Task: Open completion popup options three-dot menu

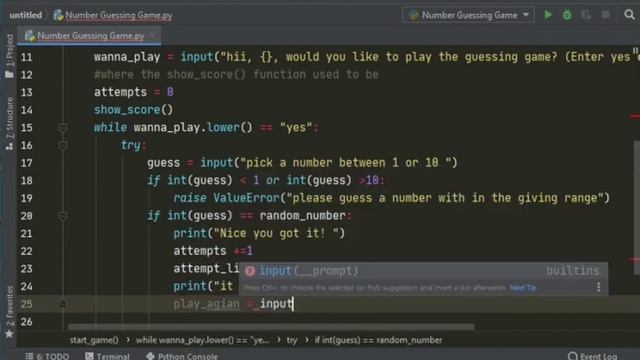Action: [598, 287]
